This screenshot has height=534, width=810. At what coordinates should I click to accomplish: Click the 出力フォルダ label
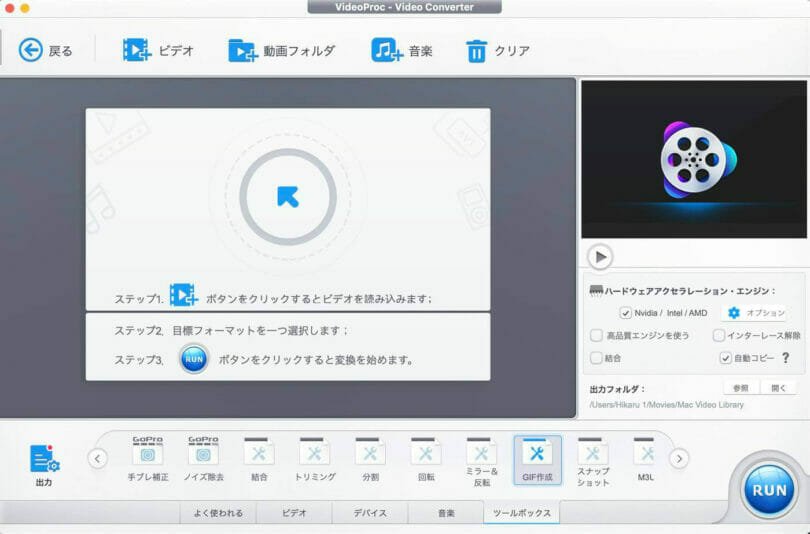617,389
